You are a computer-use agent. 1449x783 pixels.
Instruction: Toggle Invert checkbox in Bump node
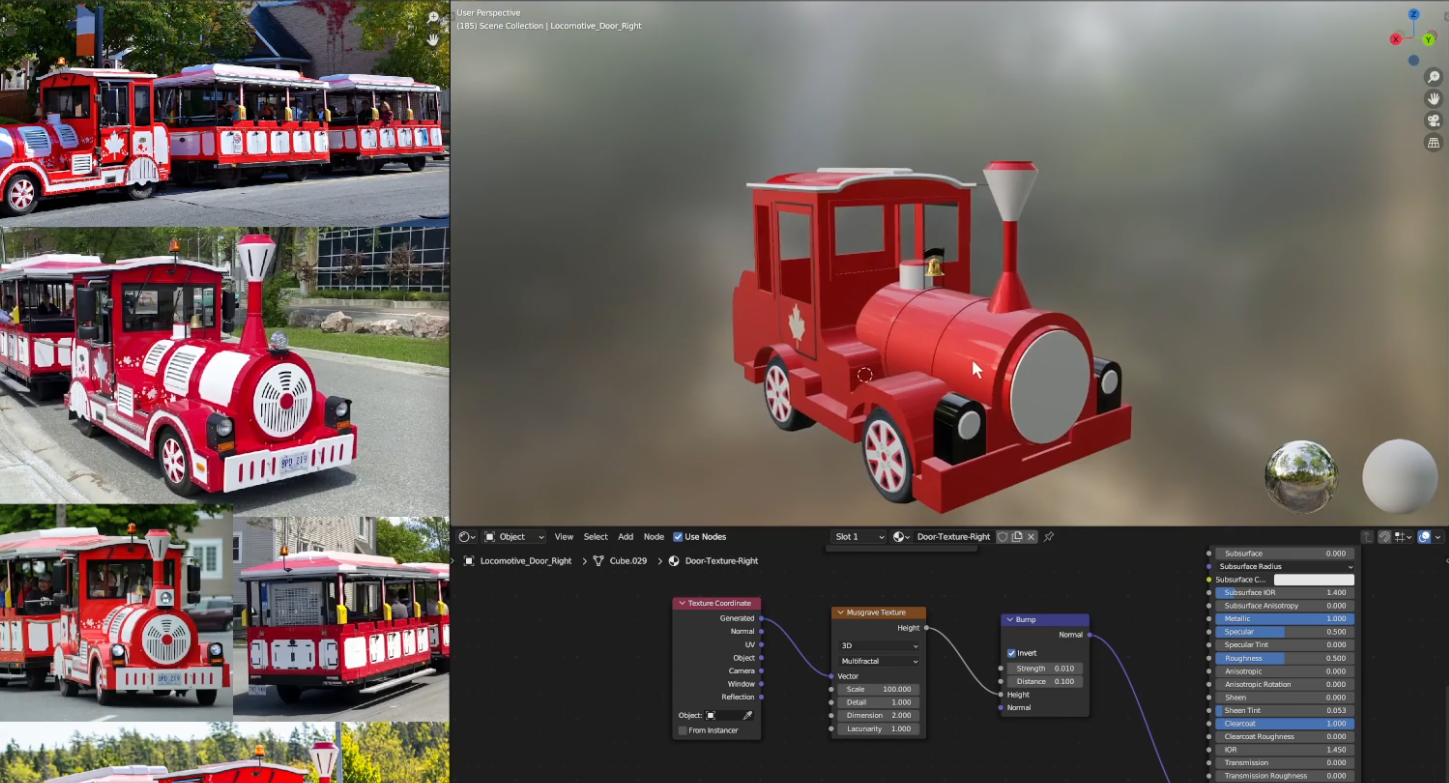pyautogui.click(x=1012, y=653)
